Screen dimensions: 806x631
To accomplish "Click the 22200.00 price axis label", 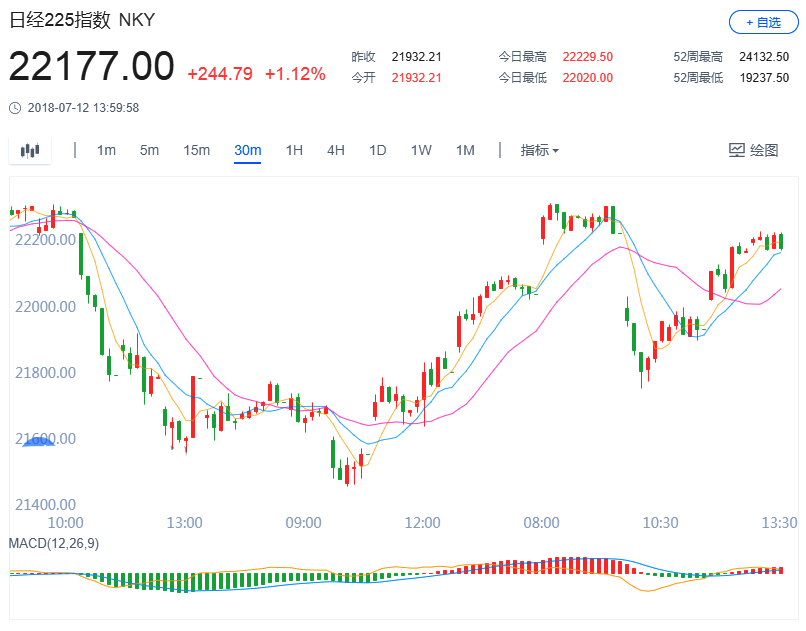I will pos(45,239).
